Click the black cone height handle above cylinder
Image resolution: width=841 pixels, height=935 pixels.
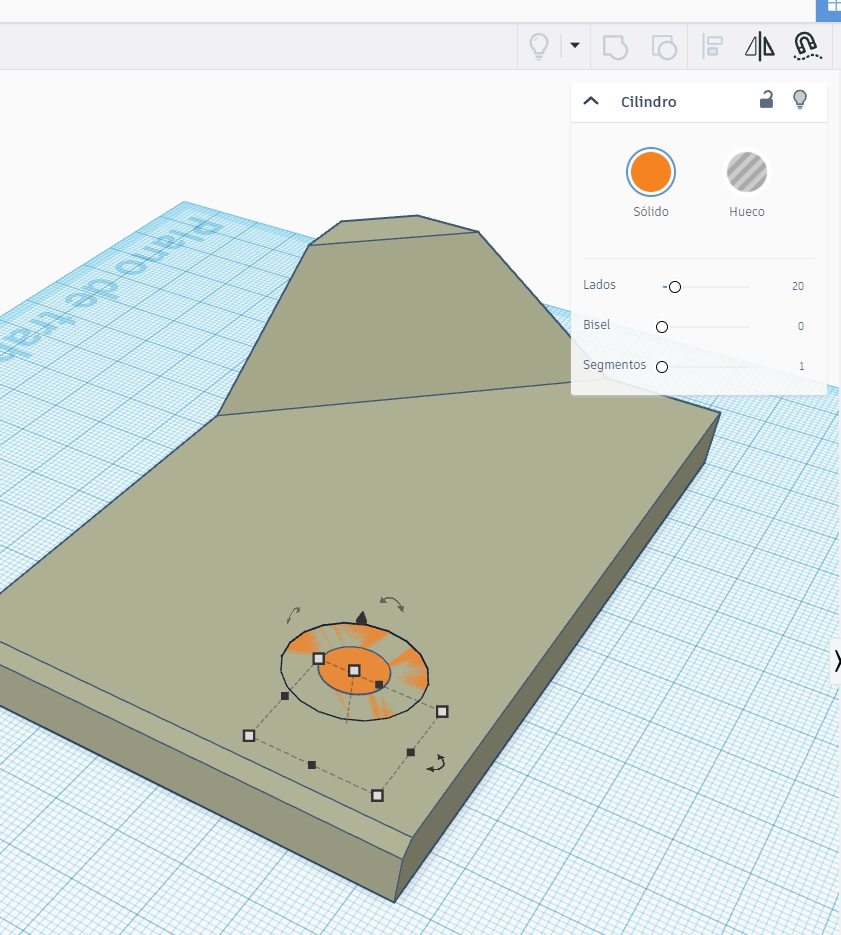pyautogui.click(x=361, y=618)
